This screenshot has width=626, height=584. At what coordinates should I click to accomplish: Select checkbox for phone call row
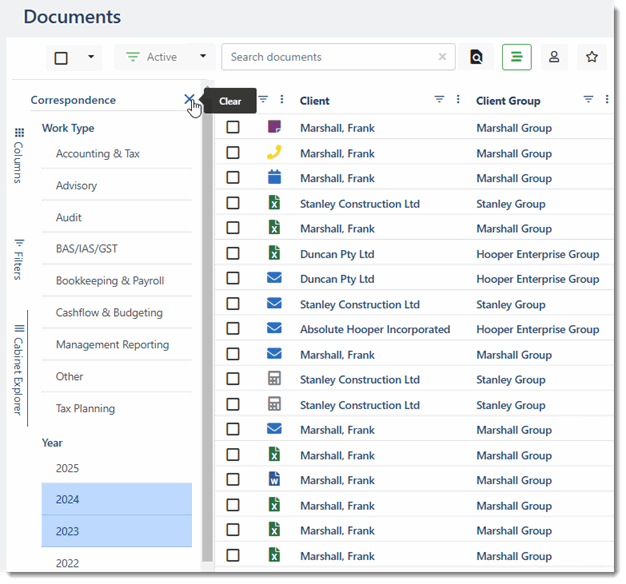[x=233, y=152]
